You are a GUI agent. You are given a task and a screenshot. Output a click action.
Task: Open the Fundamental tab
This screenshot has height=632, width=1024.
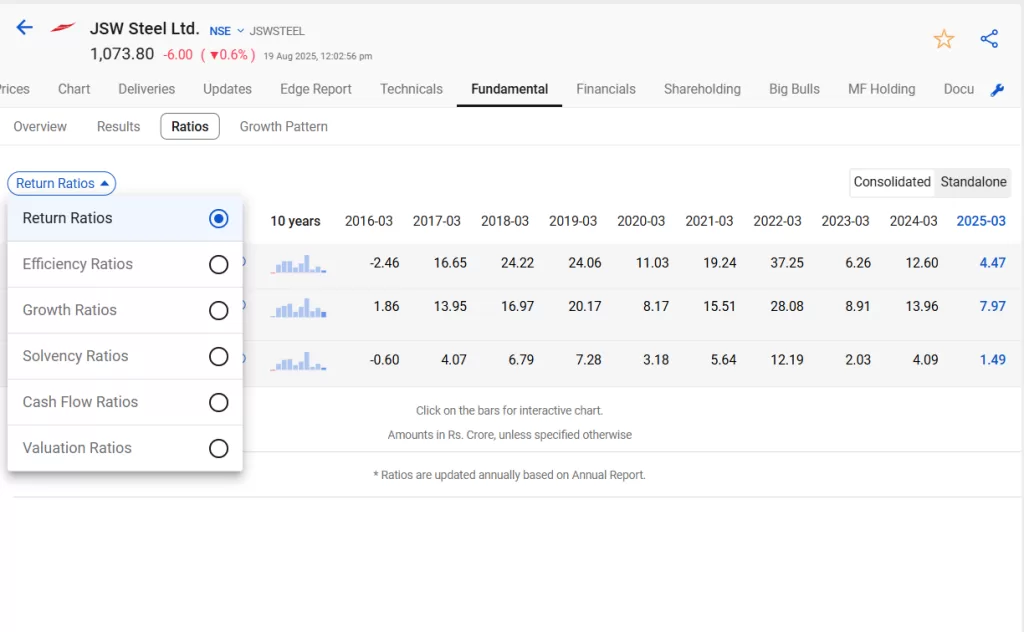click(x=509, y=89)
